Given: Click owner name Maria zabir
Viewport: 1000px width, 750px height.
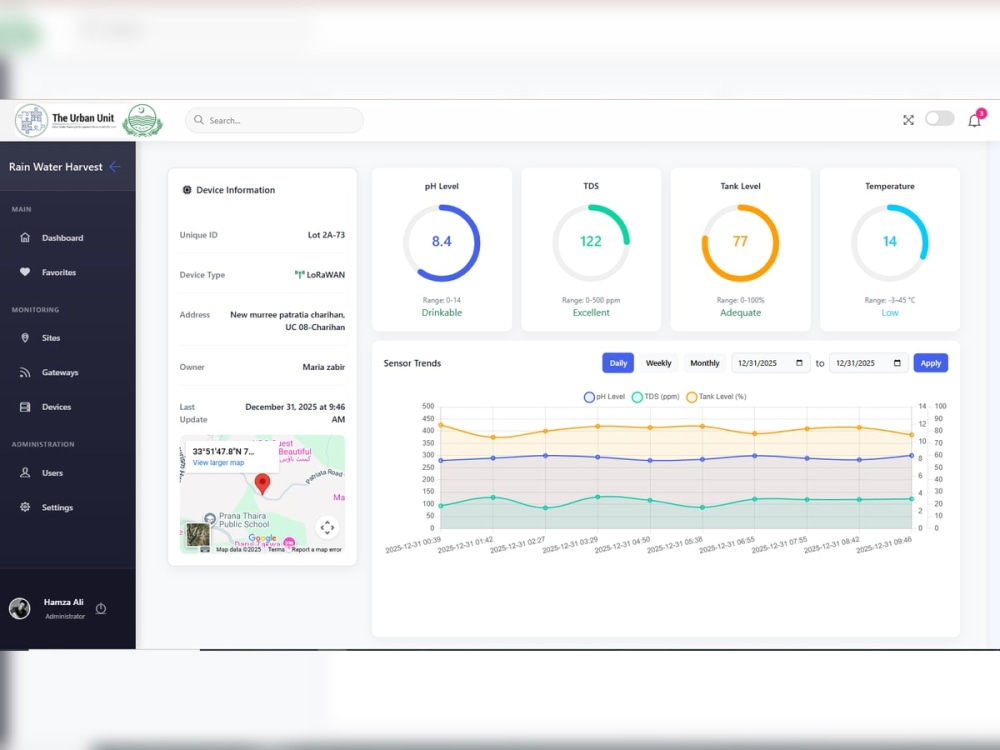Looking at the screenshot, I should click(323, 367).
